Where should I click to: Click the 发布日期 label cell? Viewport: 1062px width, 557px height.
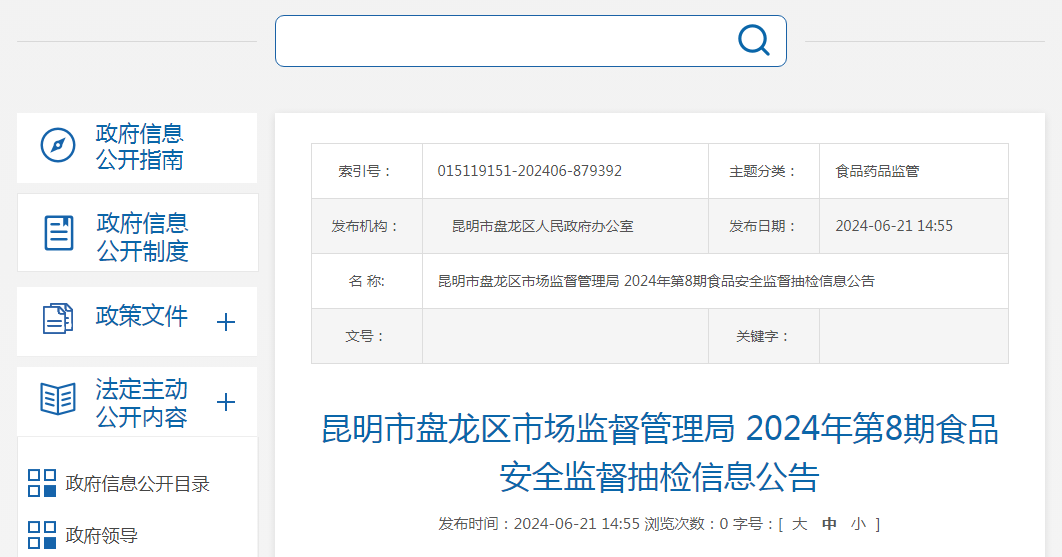[x=764, y=226]
